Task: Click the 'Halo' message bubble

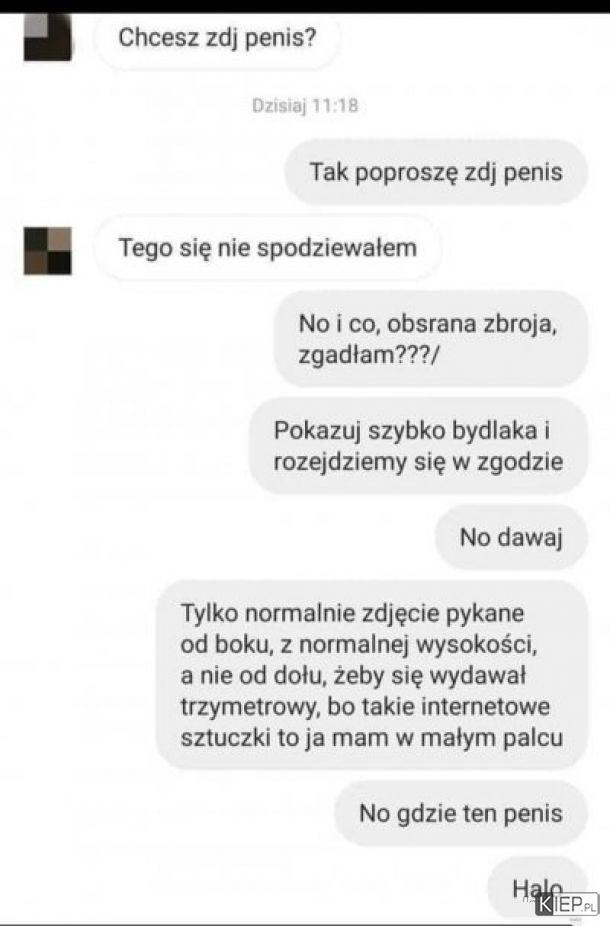Action: [537, 888]
